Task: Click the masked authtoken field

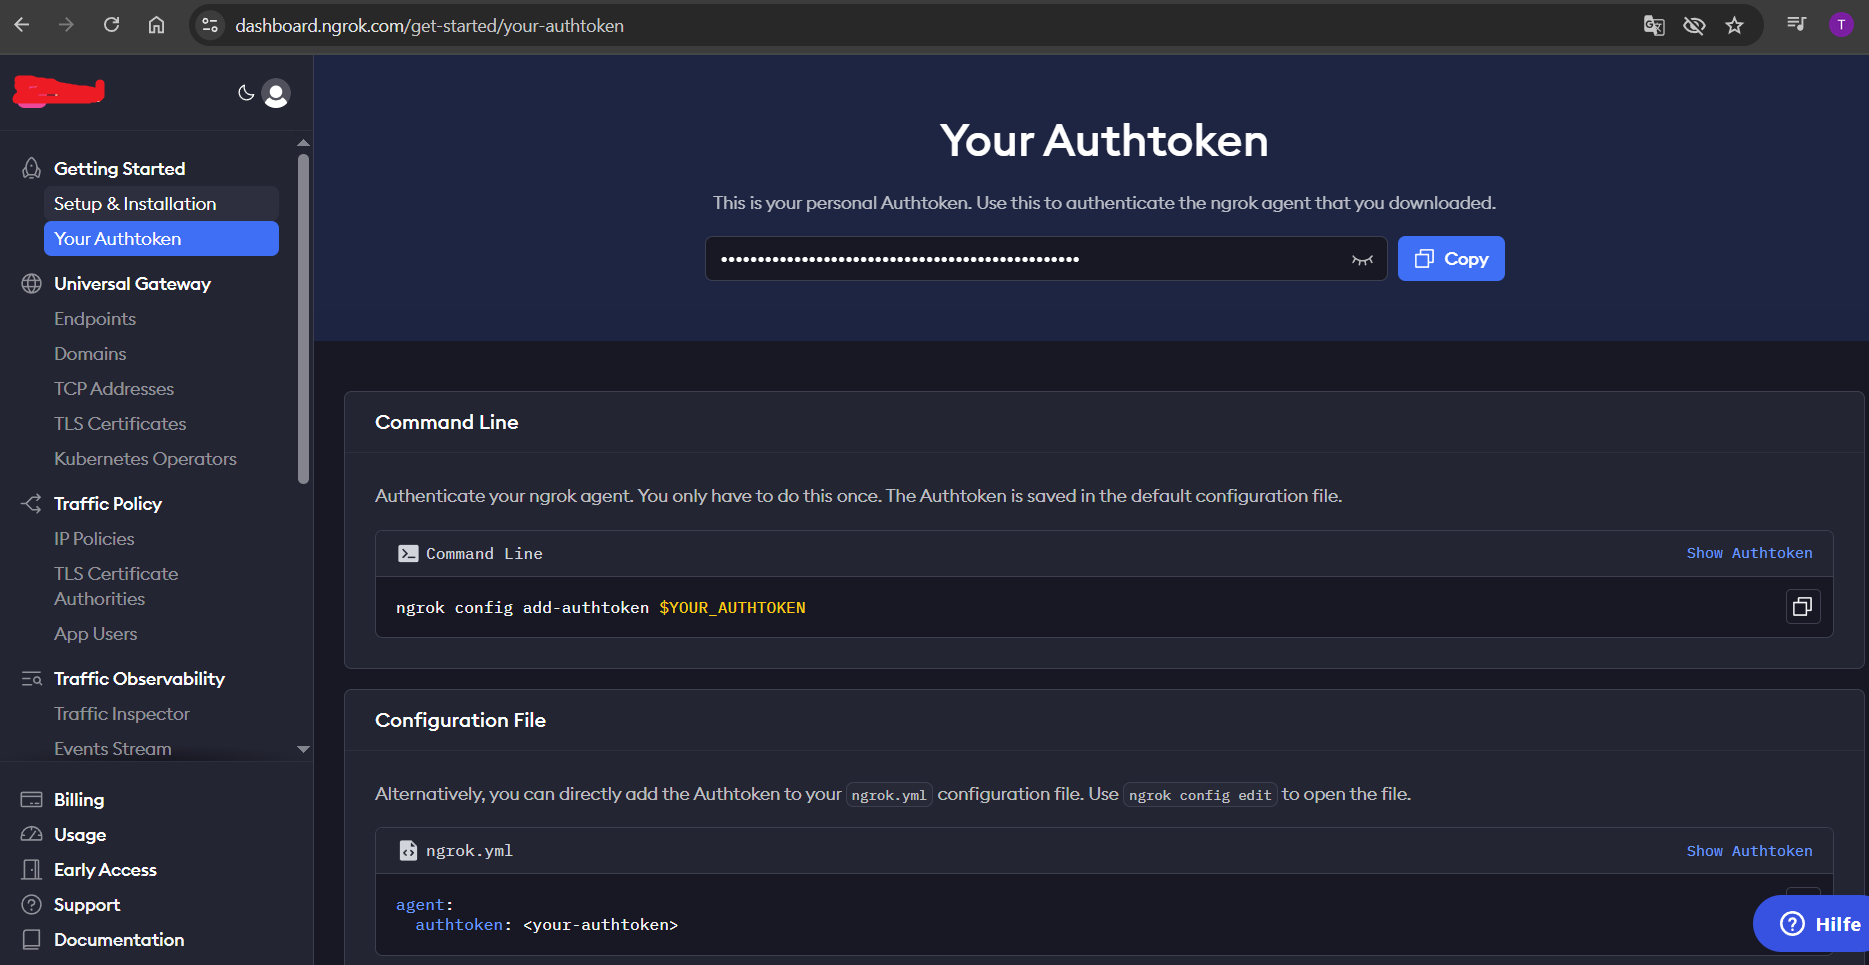Action: pos(1046,258)
